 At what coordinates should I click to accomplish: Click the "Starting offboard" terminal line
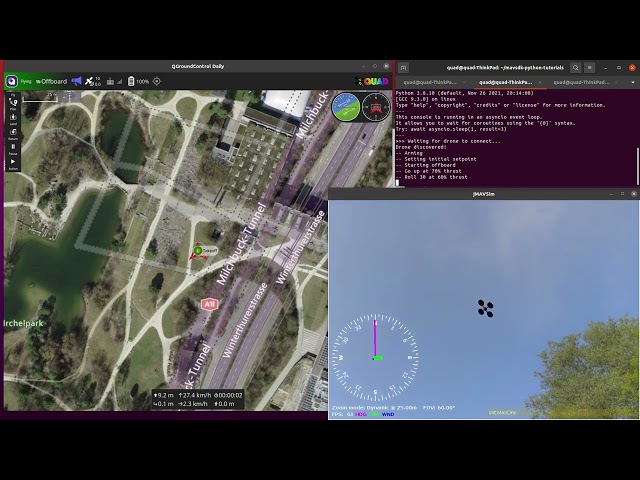(x=425, y=165)
